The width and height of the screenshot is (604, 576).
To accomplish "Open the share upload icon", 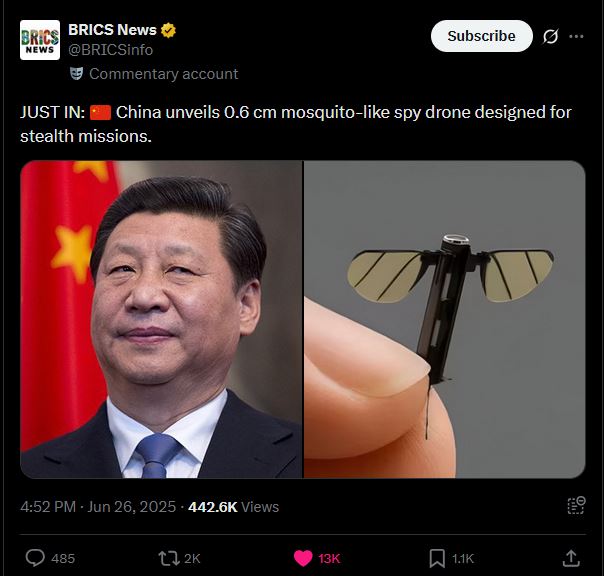I will click(x=571, y=558).
